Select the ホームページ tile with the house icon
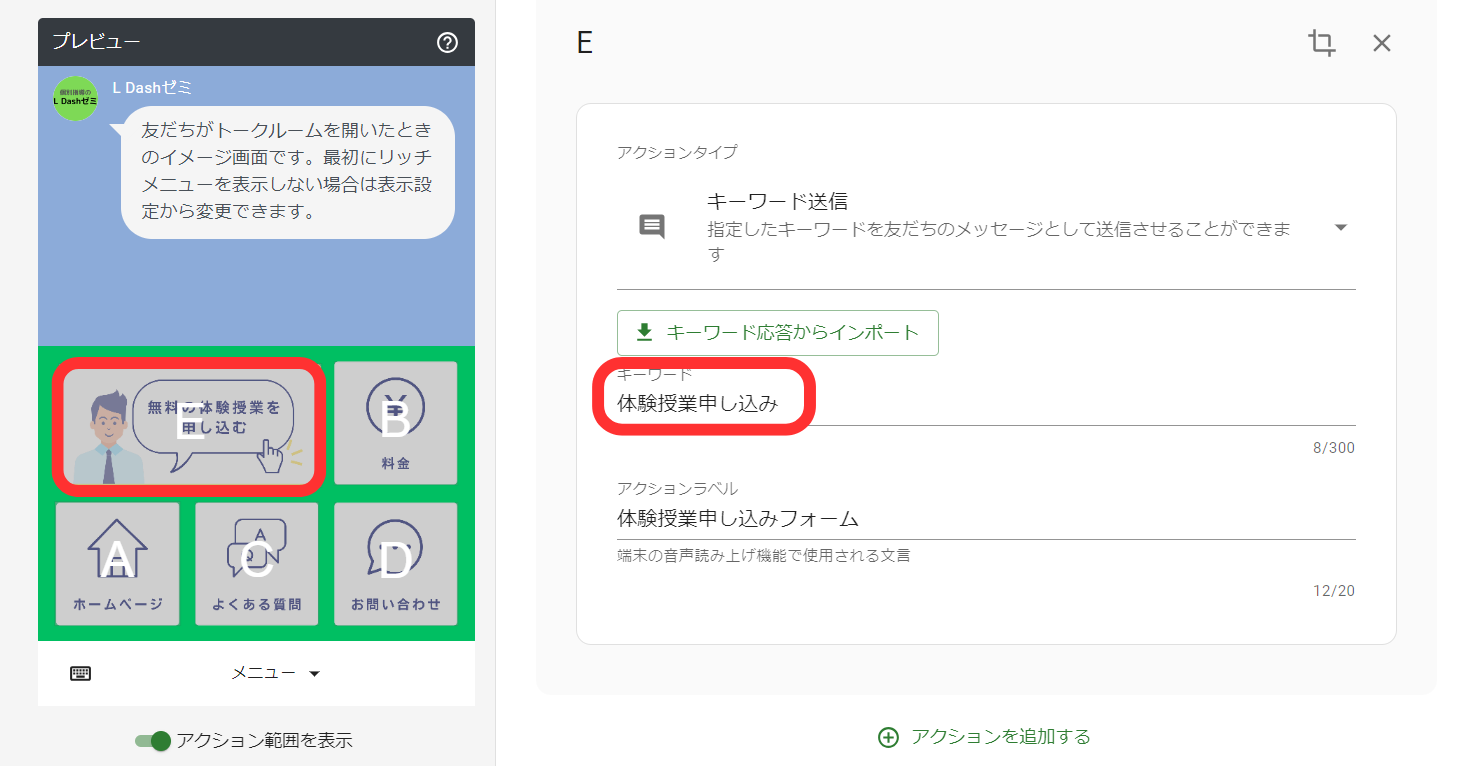The width and height of the screenshot is (1465, 766). click(117, 563)
